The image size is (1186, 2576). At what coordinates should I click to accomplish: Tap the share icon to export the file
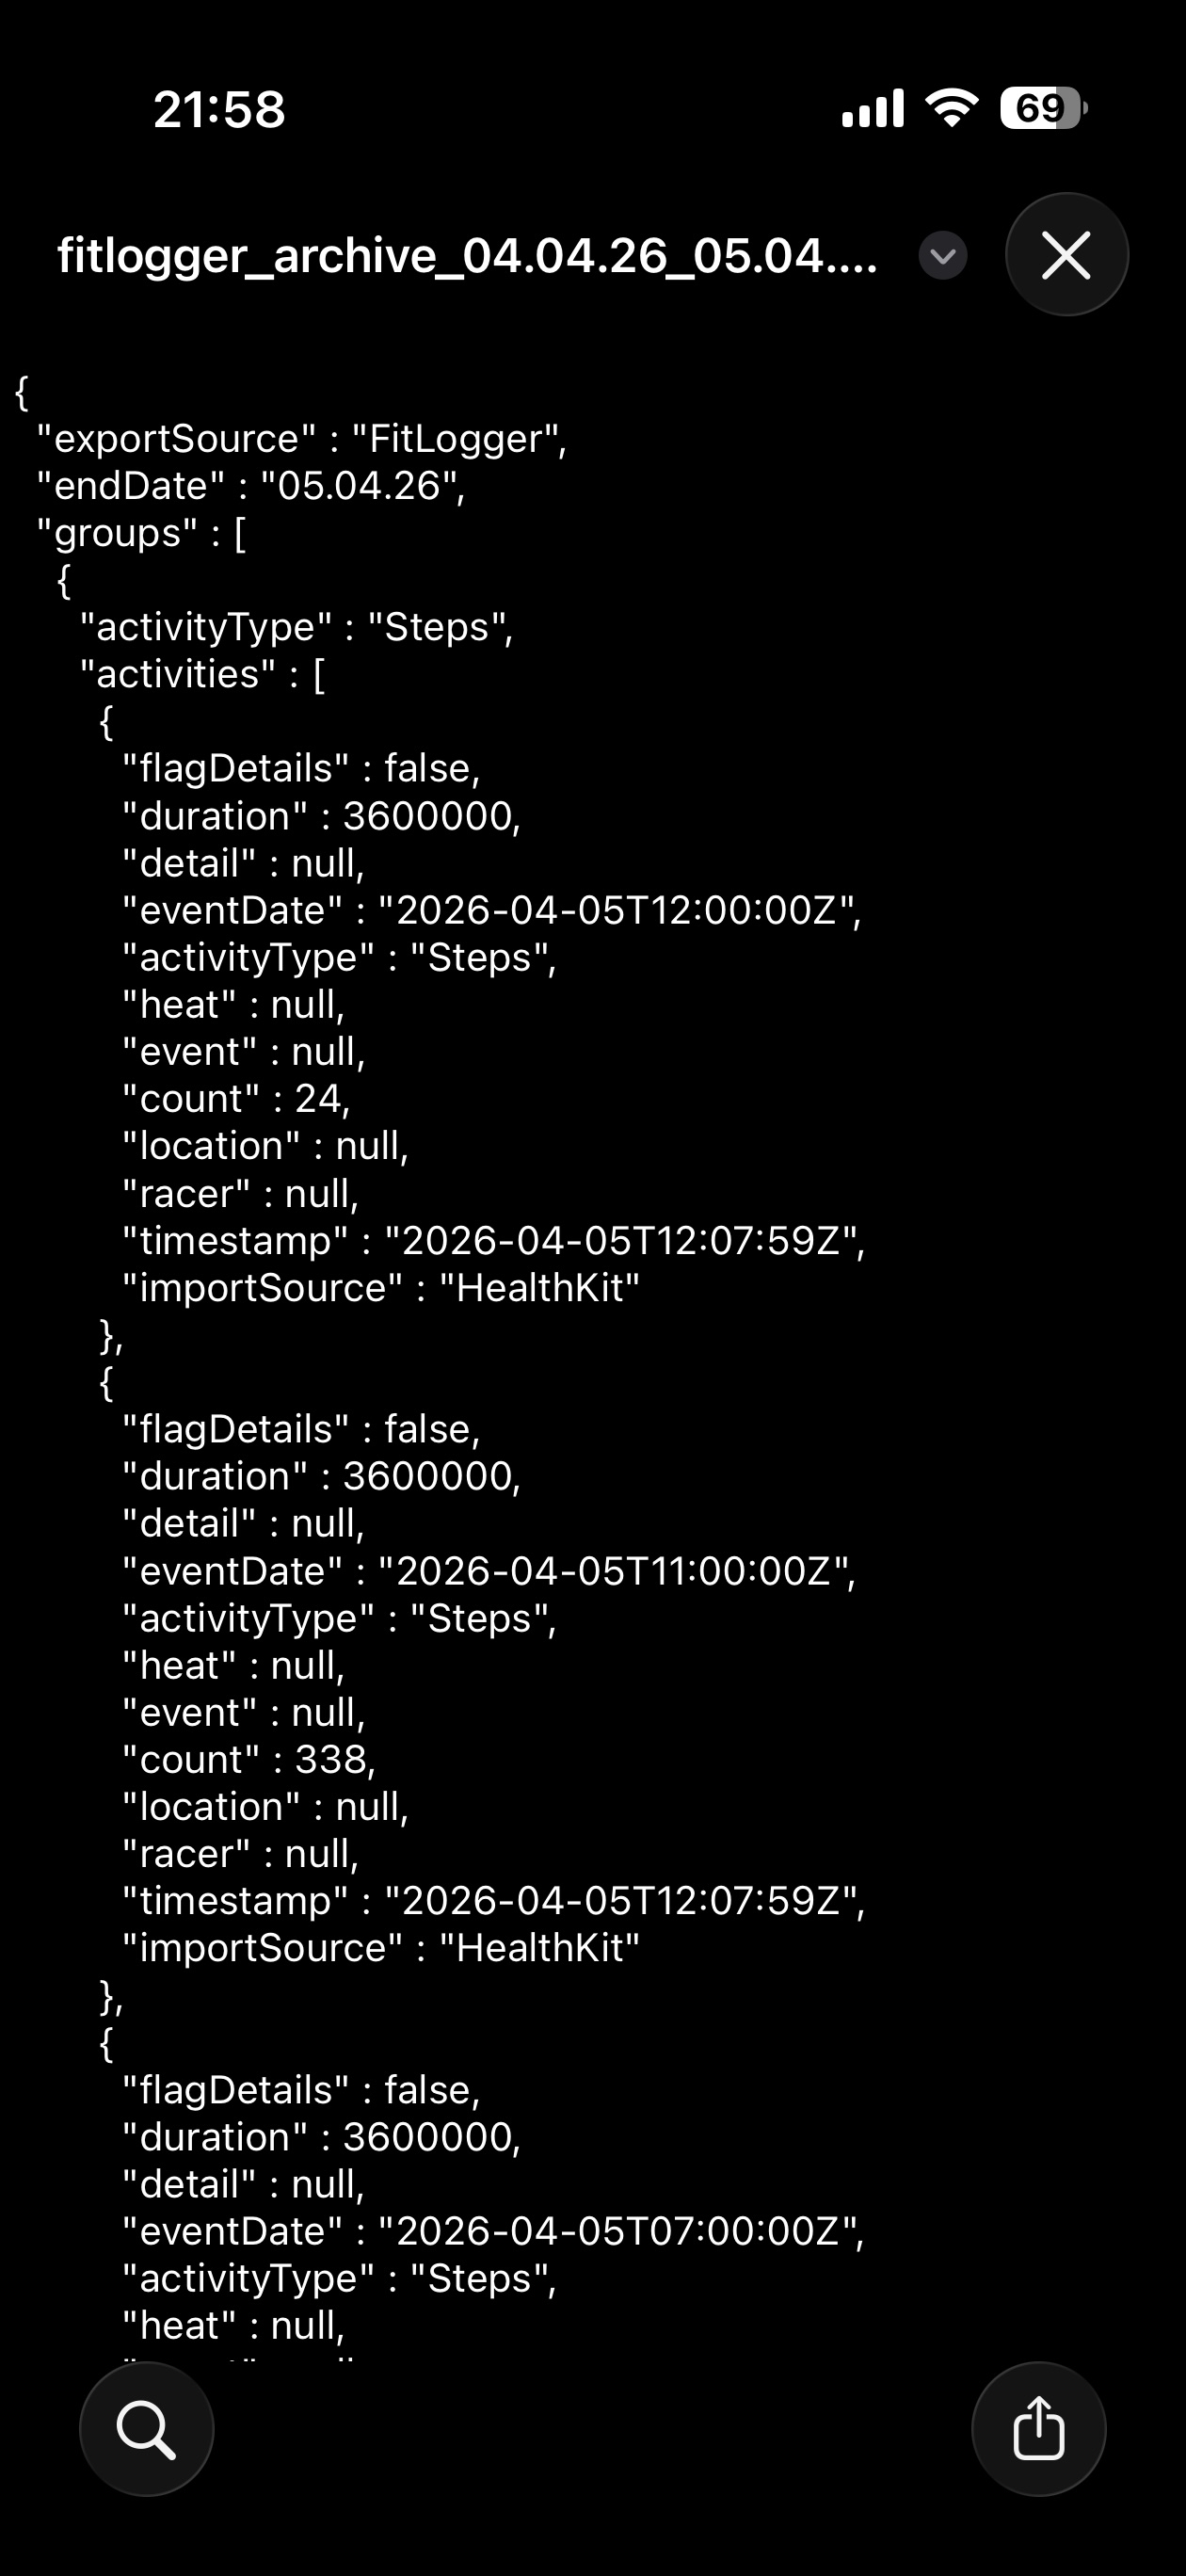[x=1038, y=2428]
